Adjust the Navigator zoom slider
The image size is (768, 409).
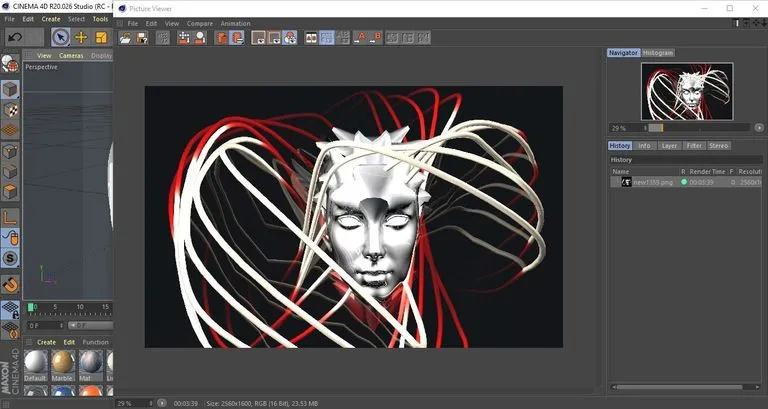tap(698, 128)
